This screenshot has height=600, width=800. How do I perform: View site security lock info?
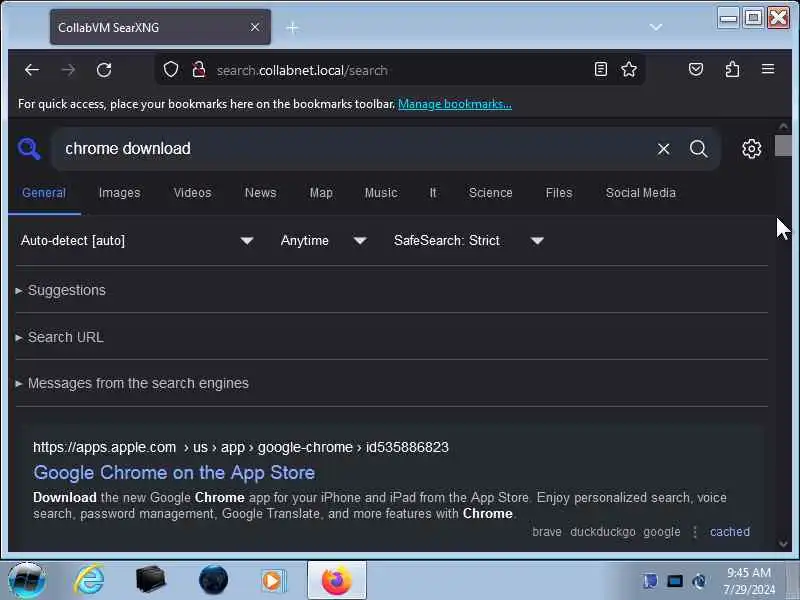(198, 69)
